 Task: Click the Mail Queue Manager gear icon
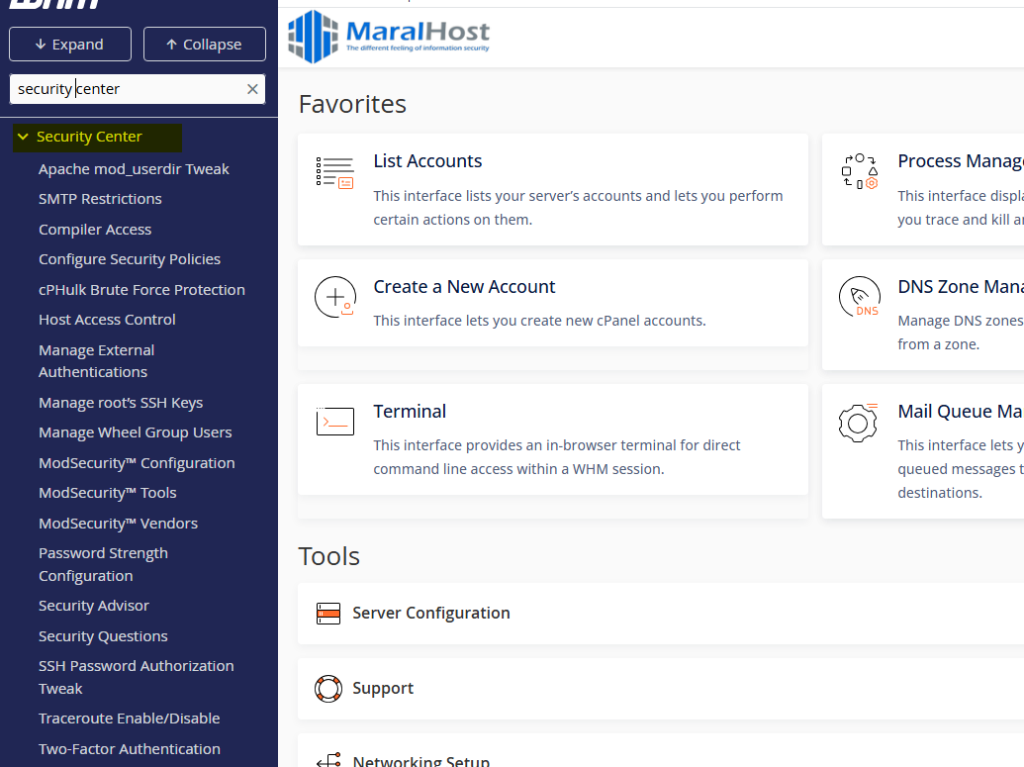858,422
